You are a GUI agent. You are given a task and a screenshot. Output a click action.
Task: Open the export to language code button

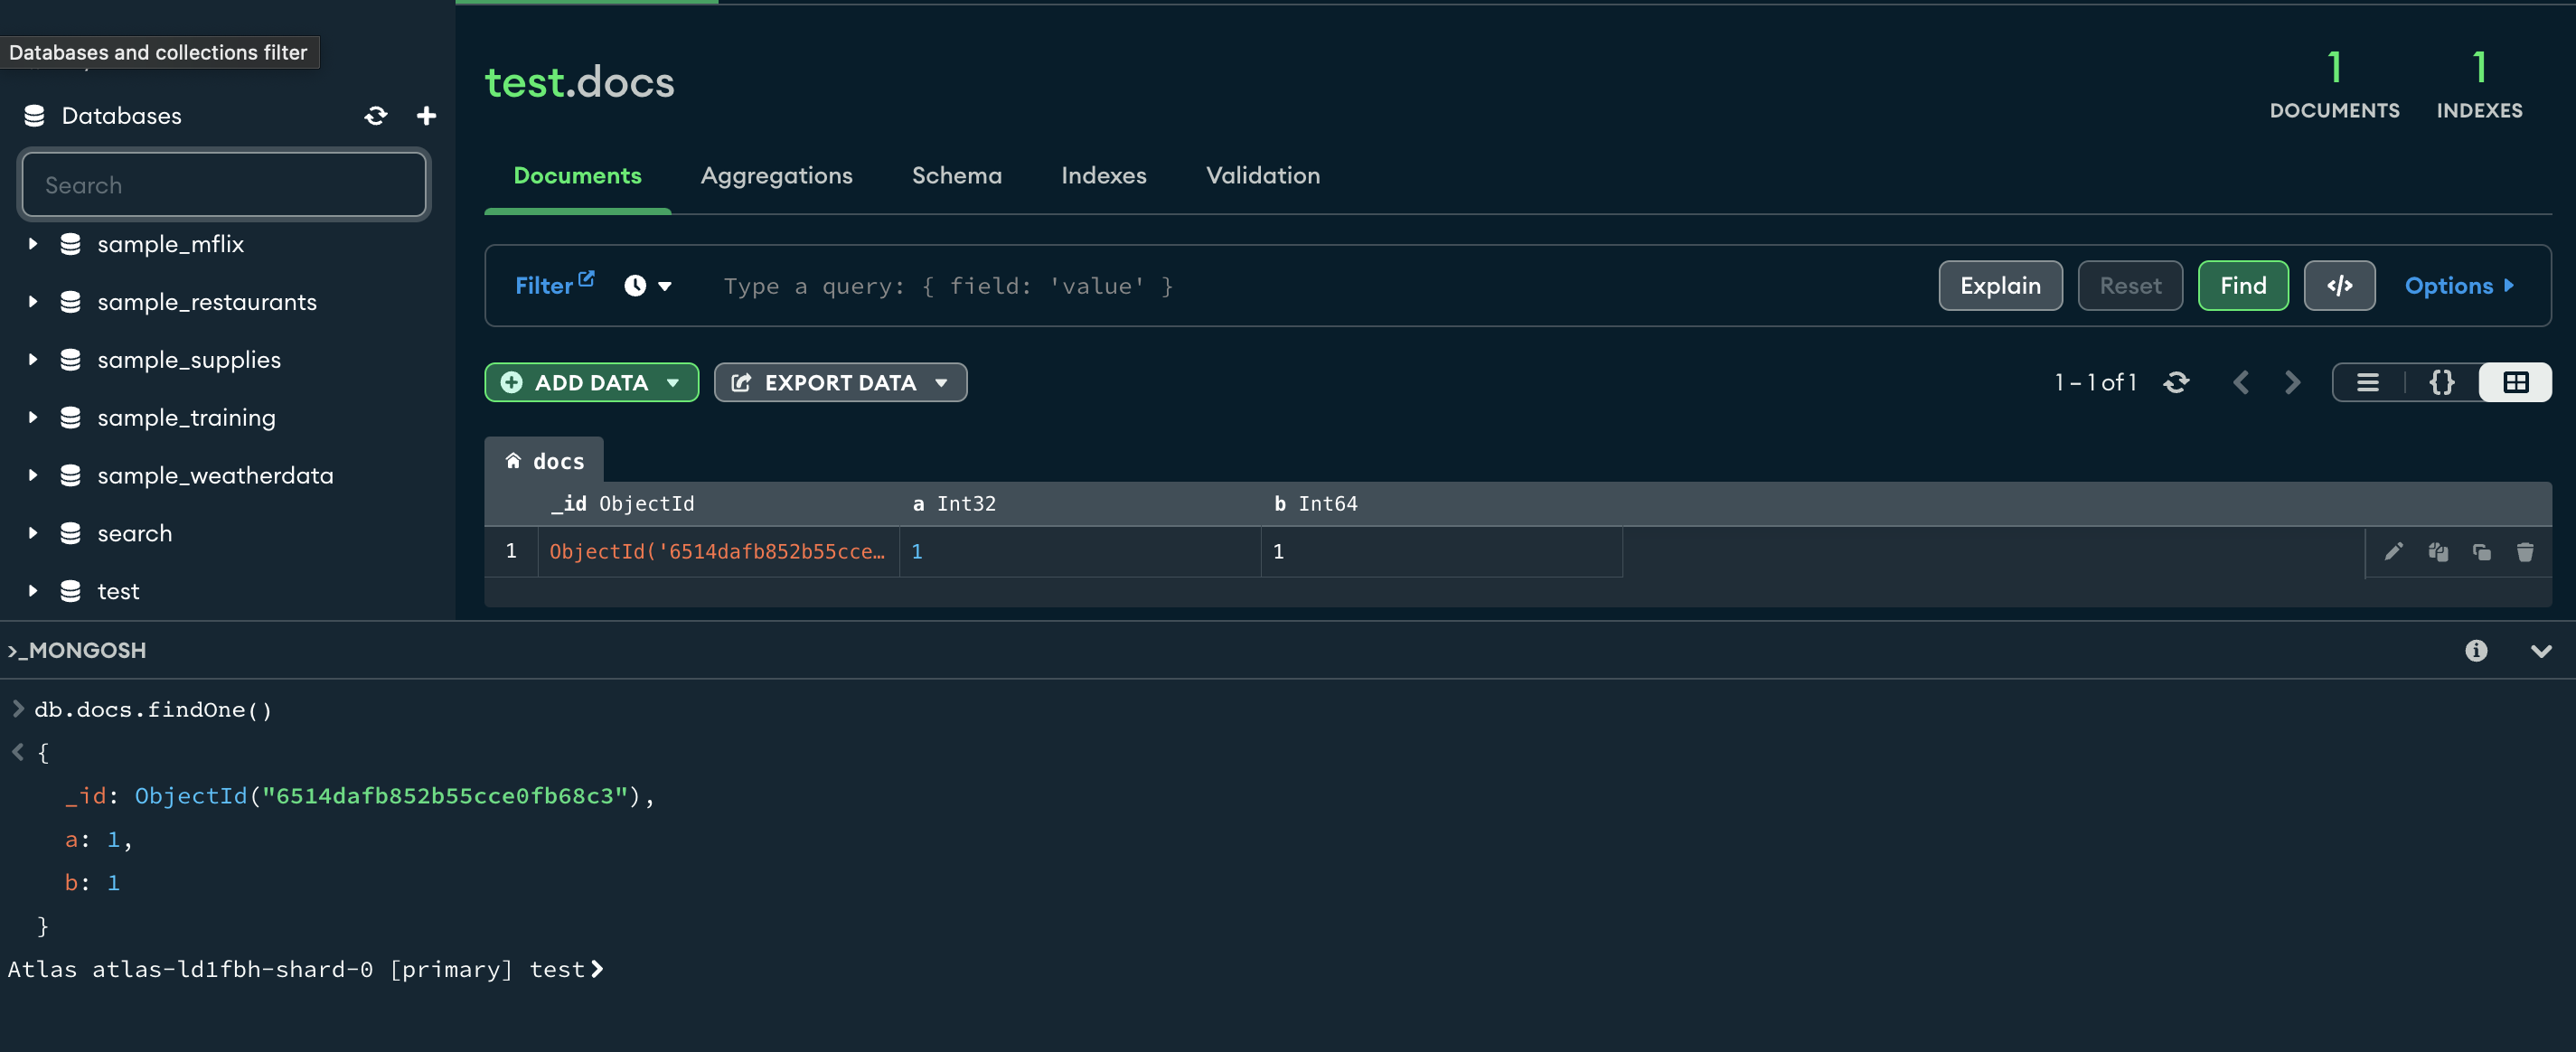click(x=2339, y=286)
